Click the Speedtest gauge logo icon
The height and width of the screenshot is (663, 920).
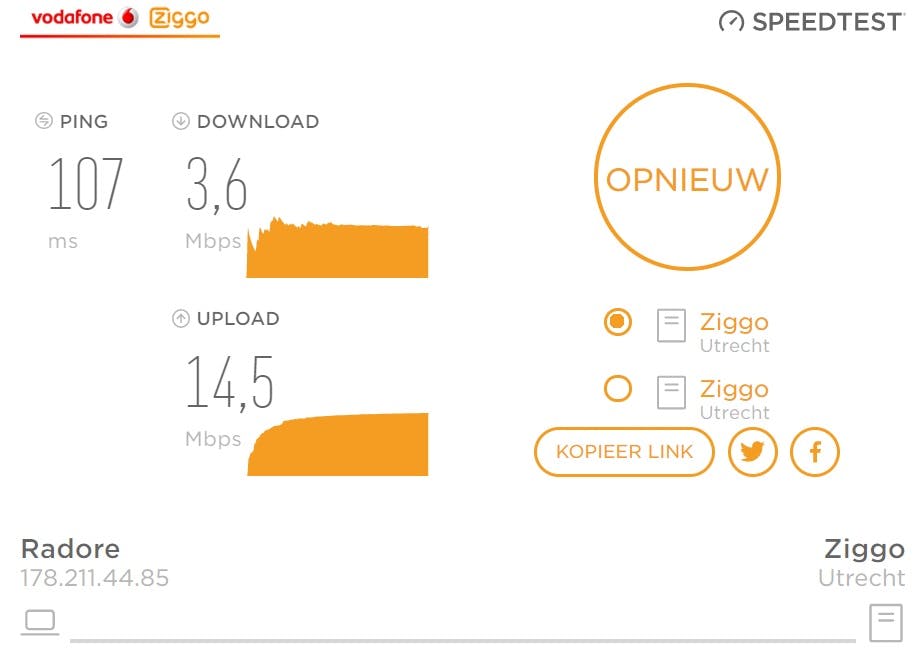click(731, 21)
